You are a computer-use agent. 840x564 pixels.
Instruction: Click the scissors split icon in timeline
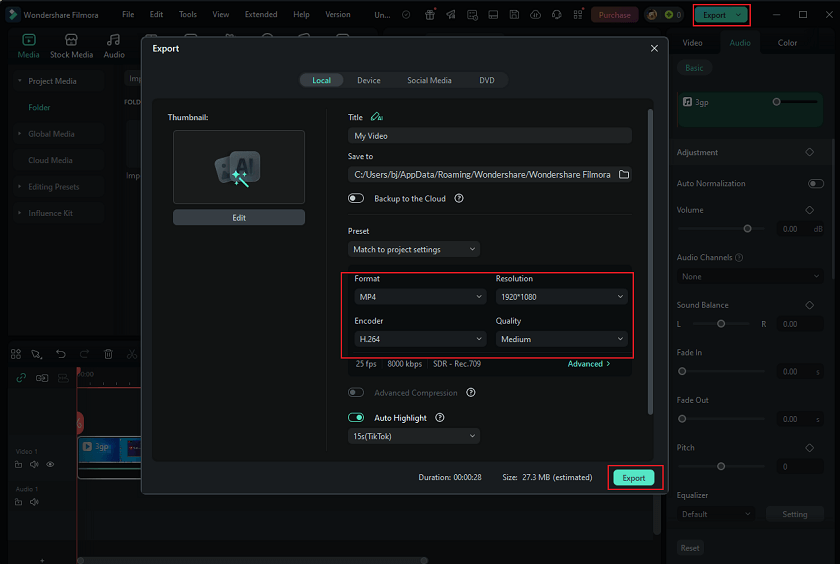pos(132,354)
